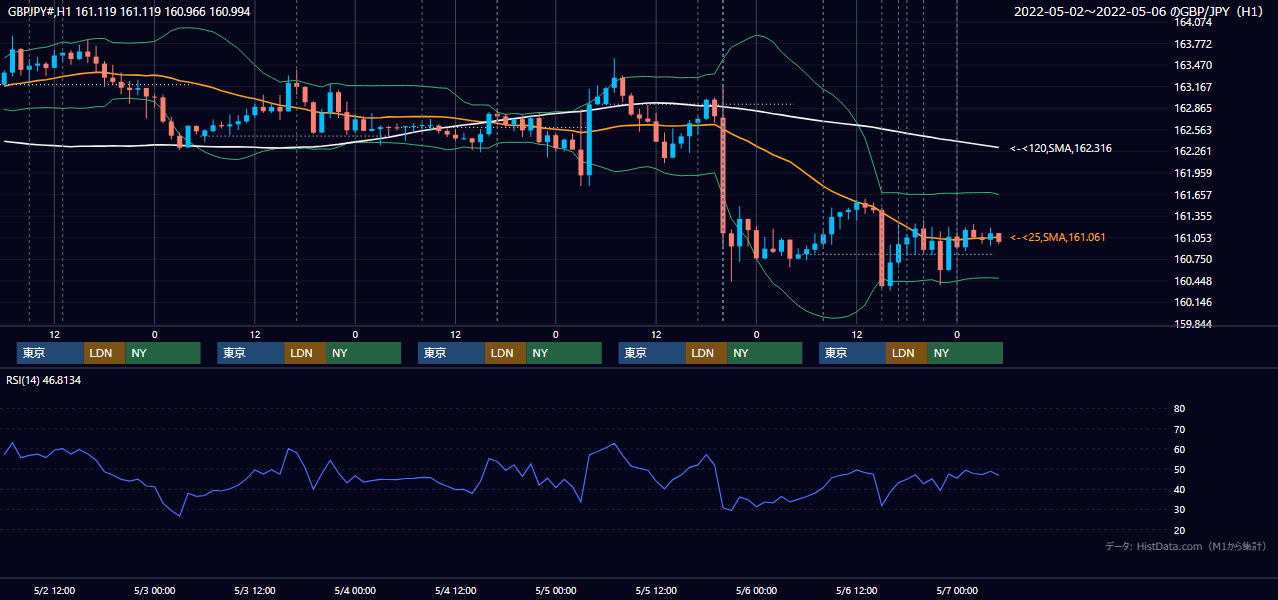Image resolution: width=1278 pixels, height=600 pixels.
Task: Select the 5/6 00:00 time axis label
Action: pyautogui.click(x=756, y=590)
